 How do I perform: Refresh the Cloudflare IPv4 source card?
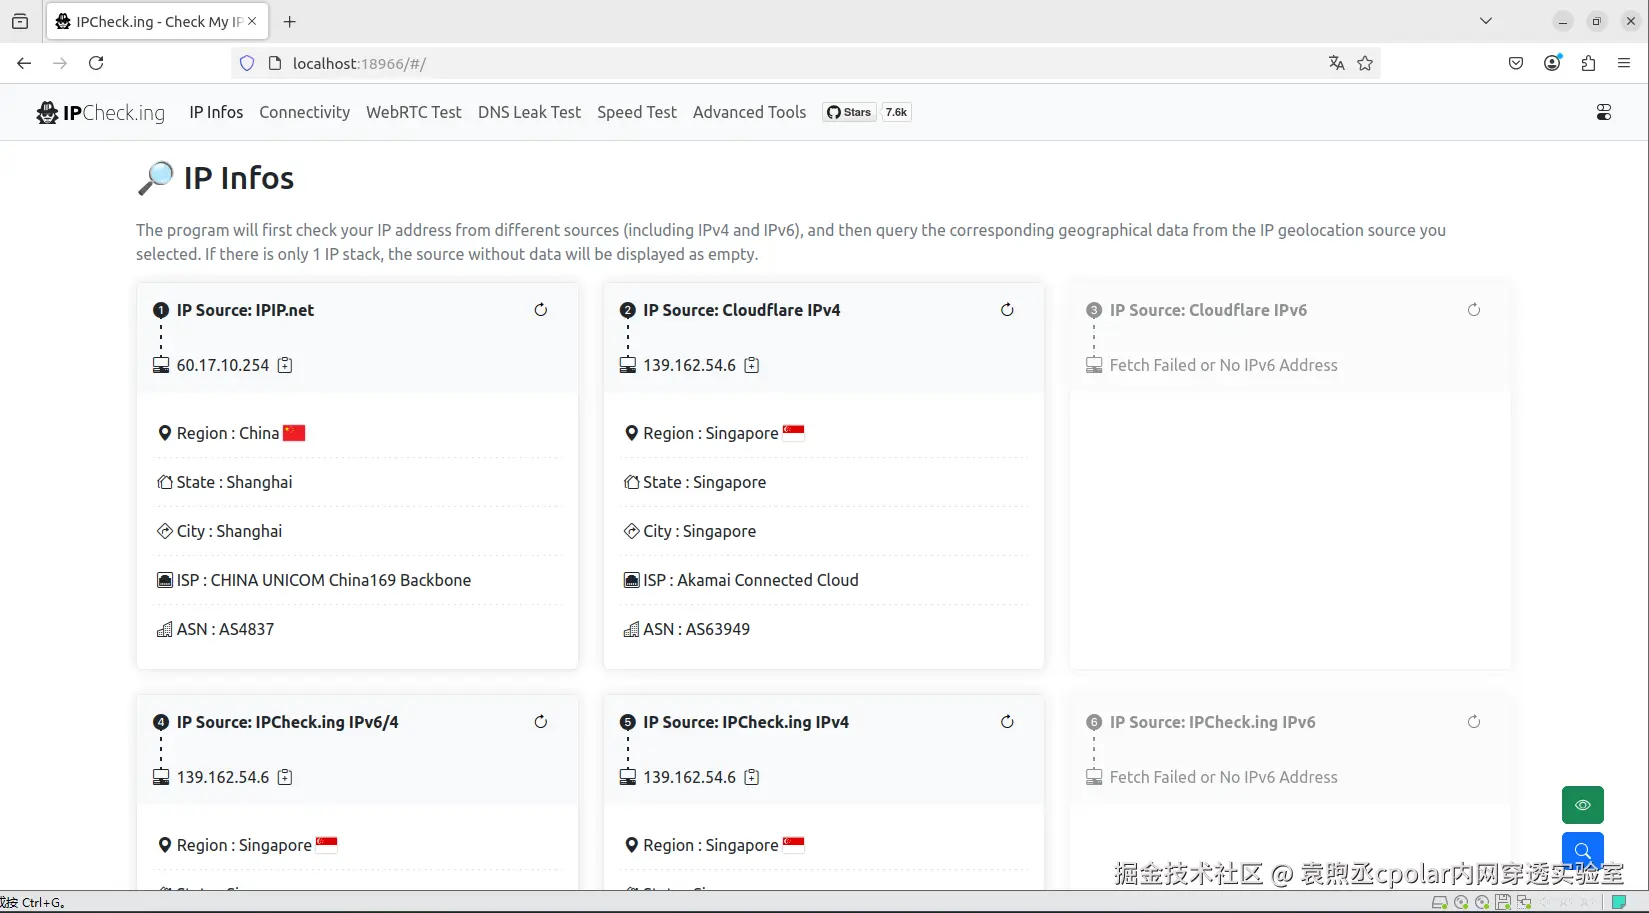point(1007,310)
